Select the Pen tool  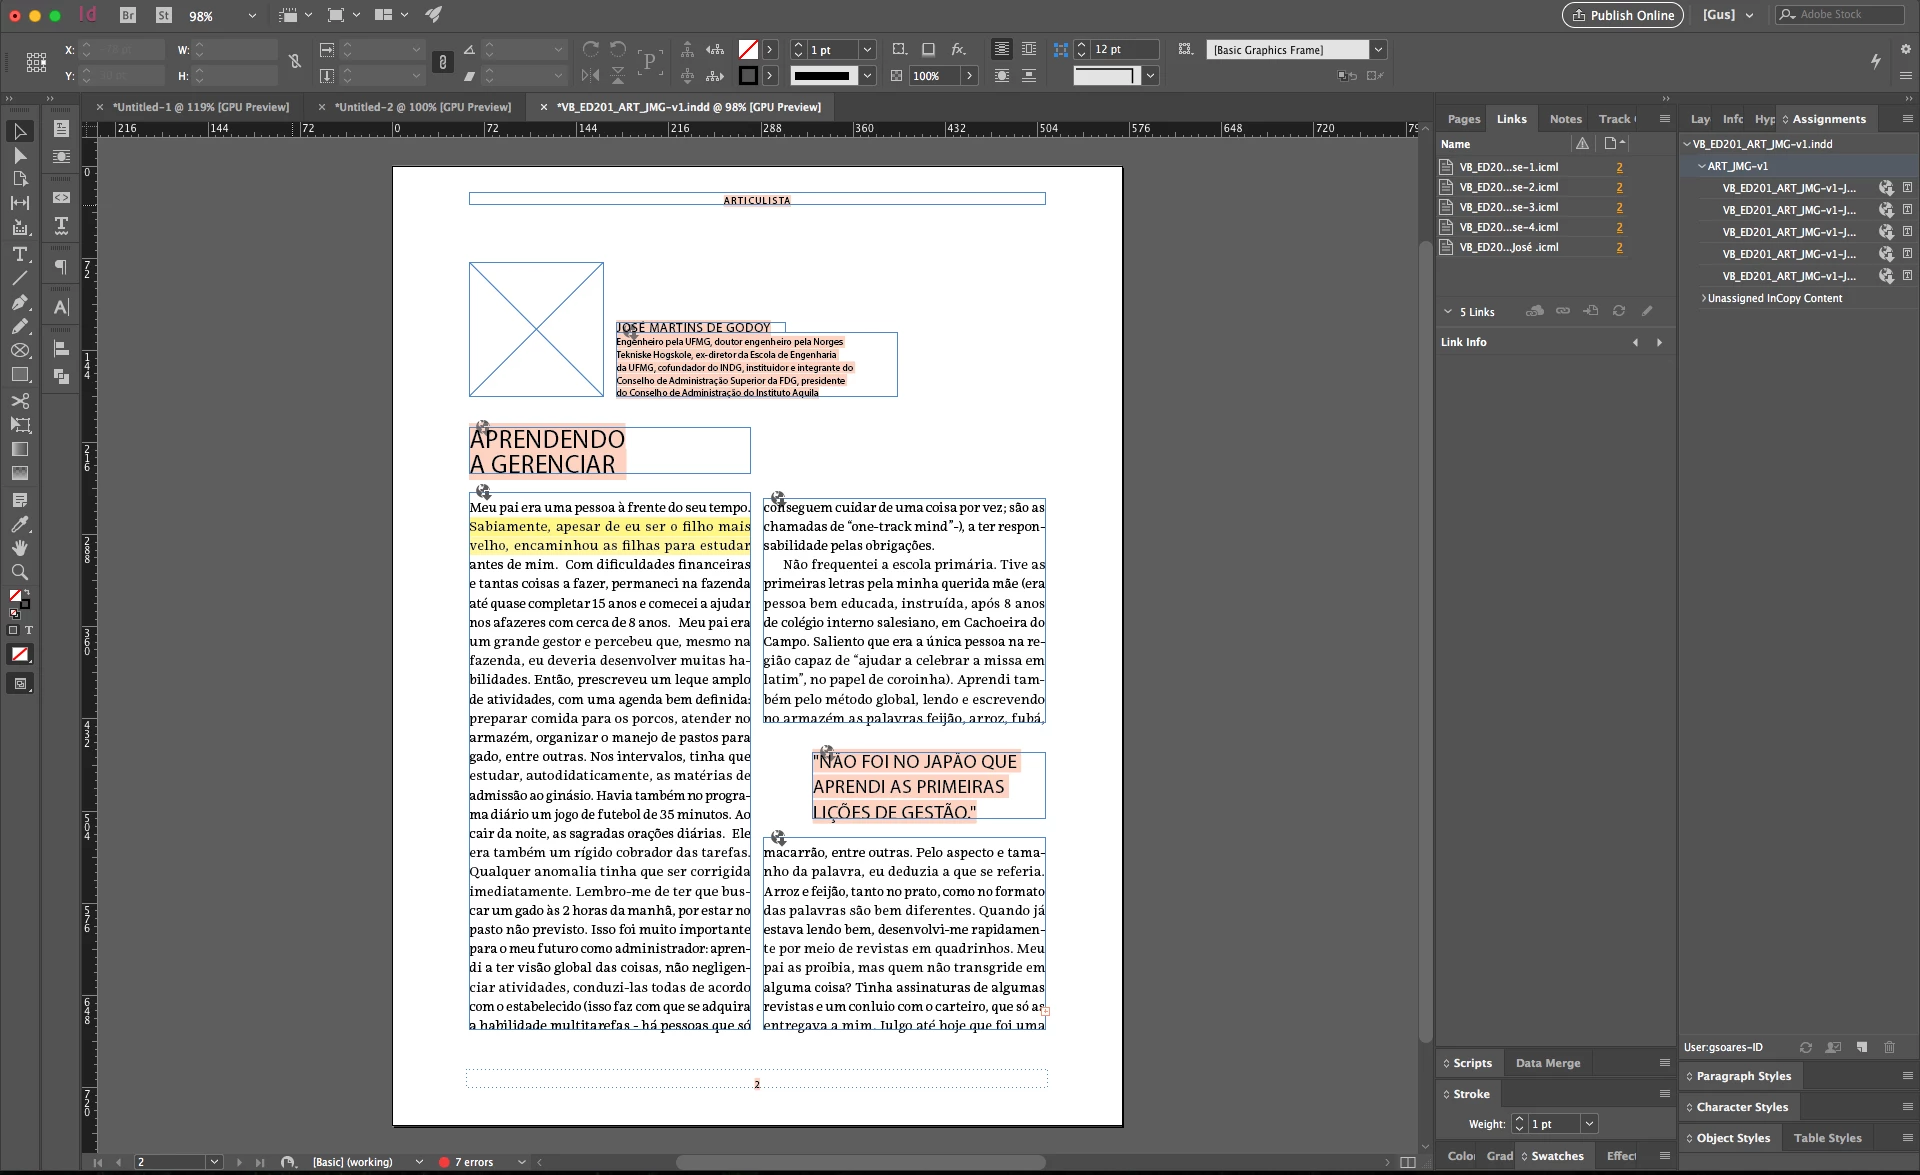click(19, 302)
